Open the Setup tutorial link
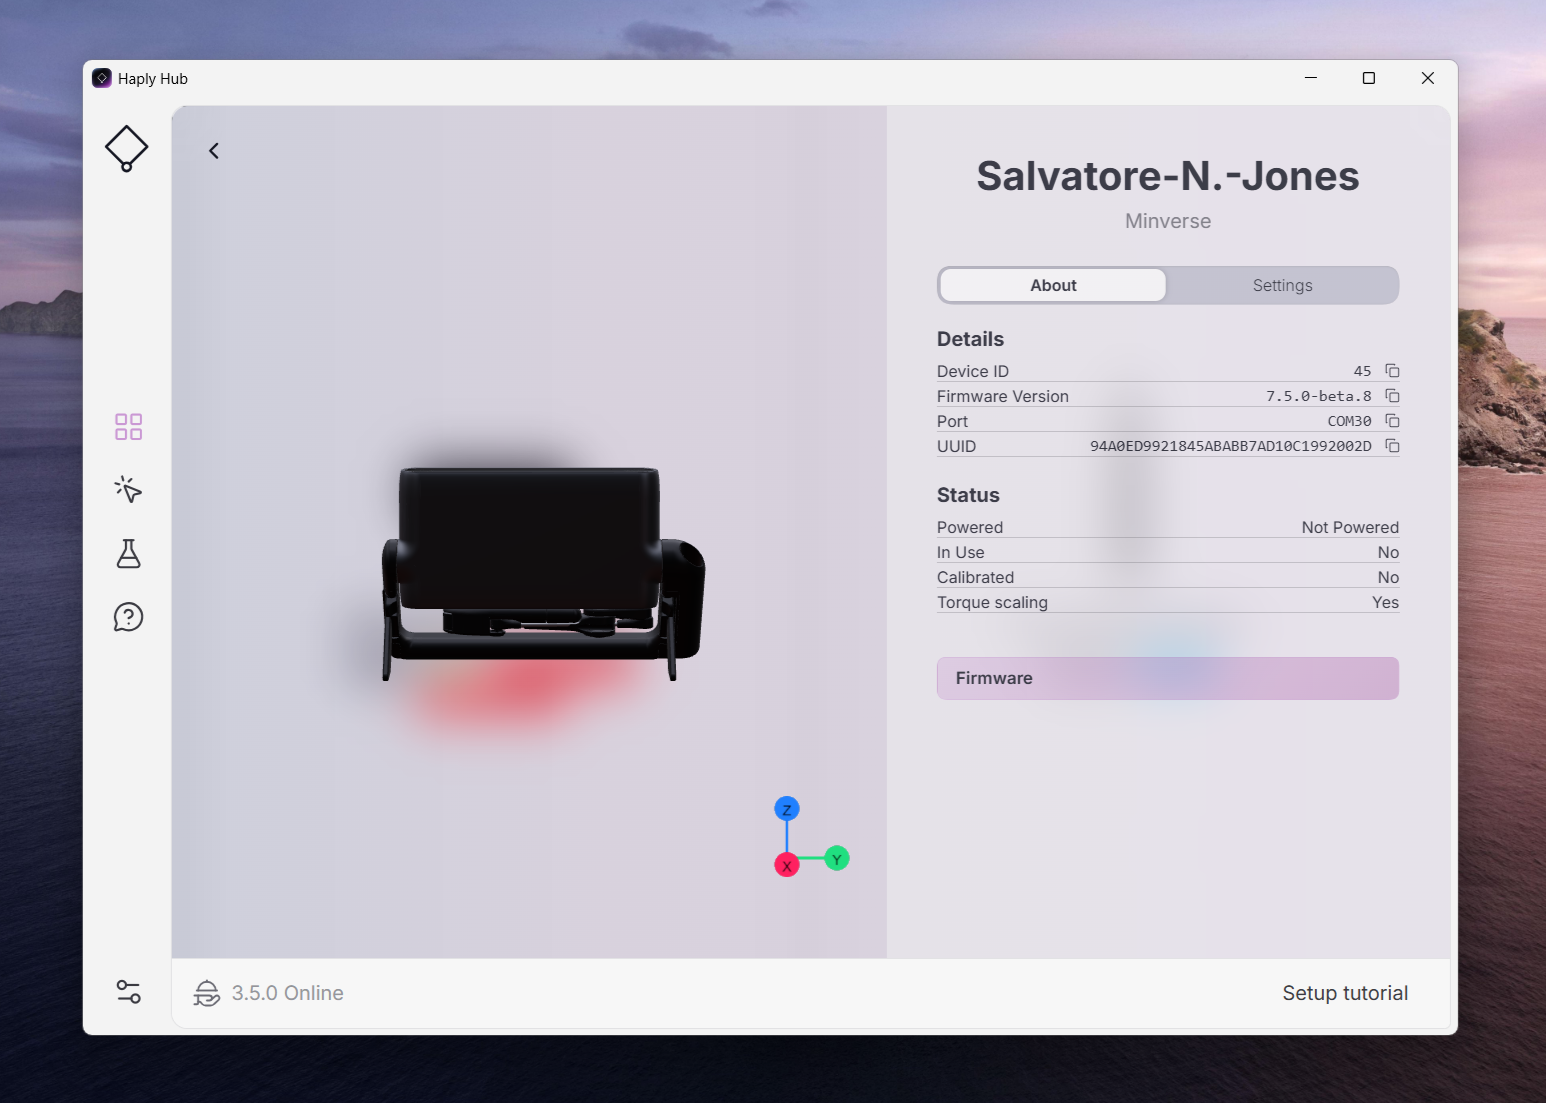 pos(1344,993)
